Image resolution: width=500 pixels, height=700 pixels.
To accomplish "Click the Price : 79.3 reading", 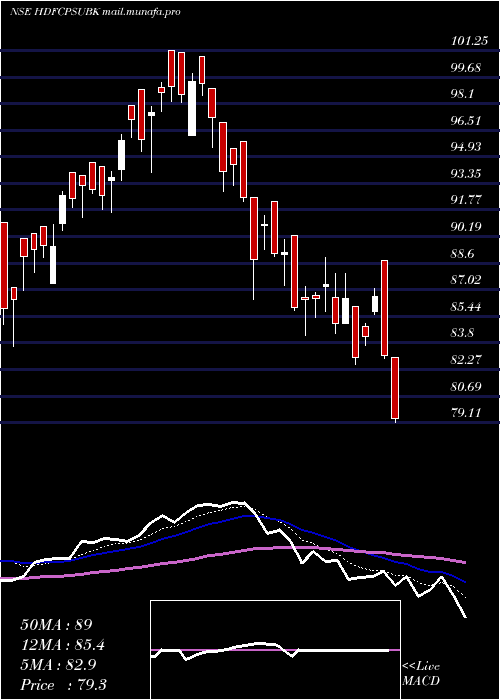I will point(63,685).
